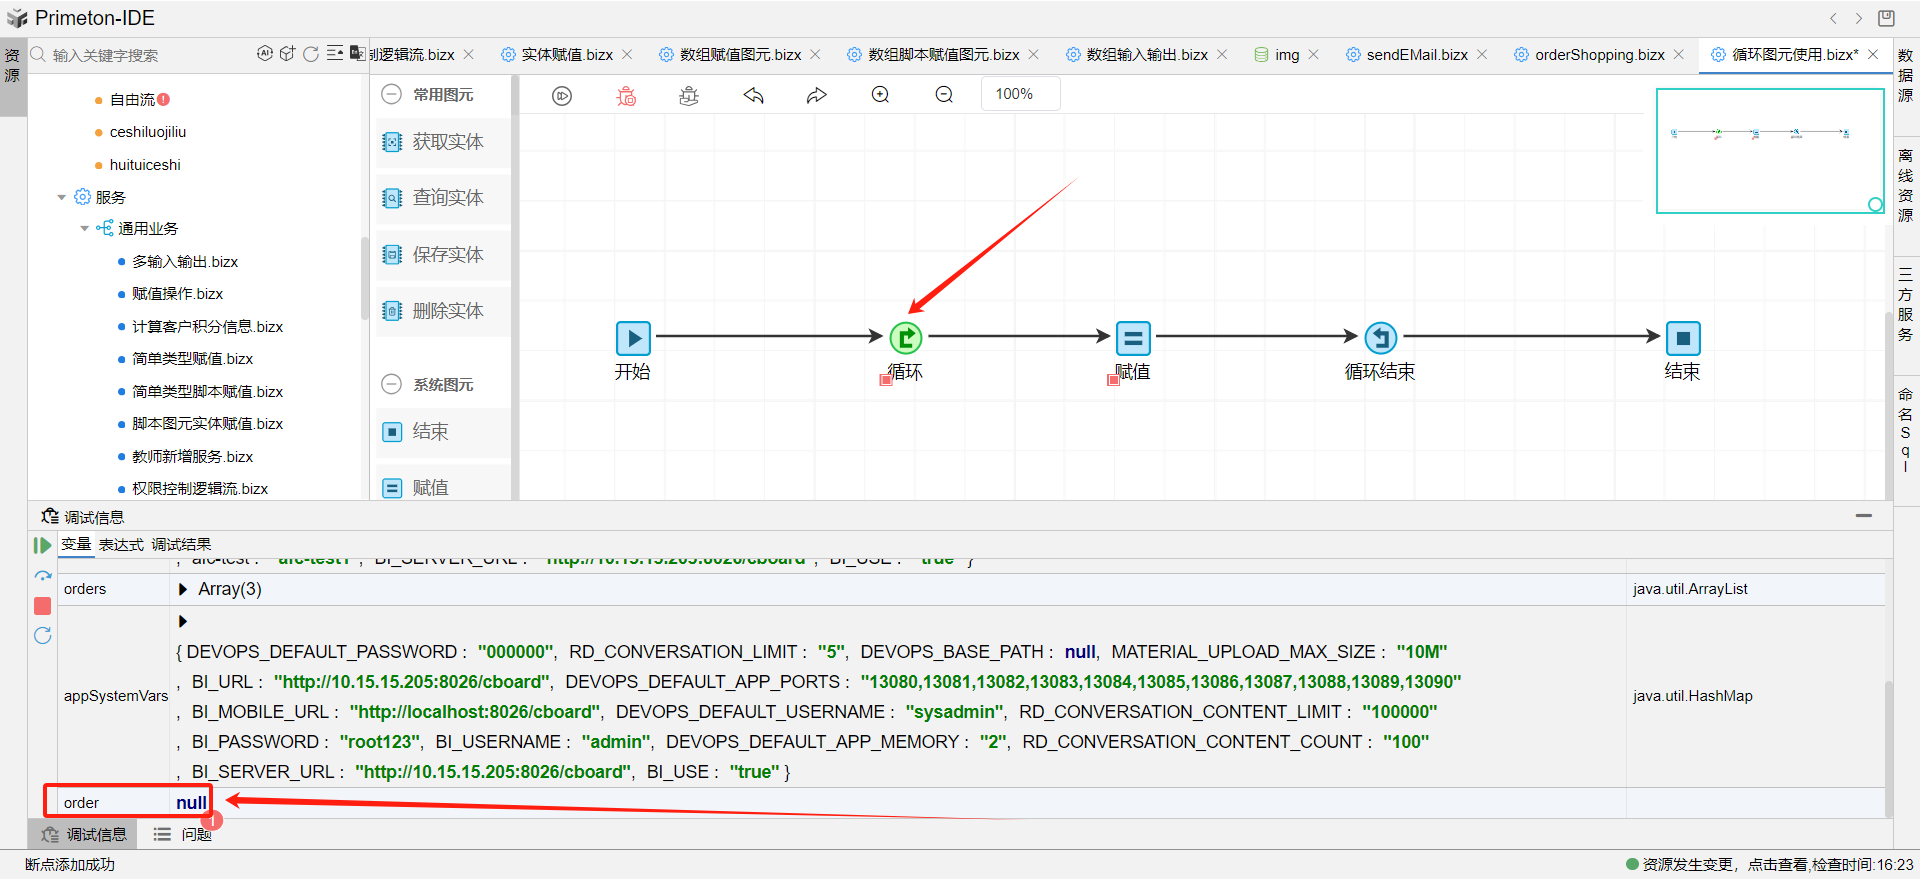Switch to the orderShopping.bizx tab
Screen dimensions: 1920x880
pyautogui.click(x=1599, y=55)
